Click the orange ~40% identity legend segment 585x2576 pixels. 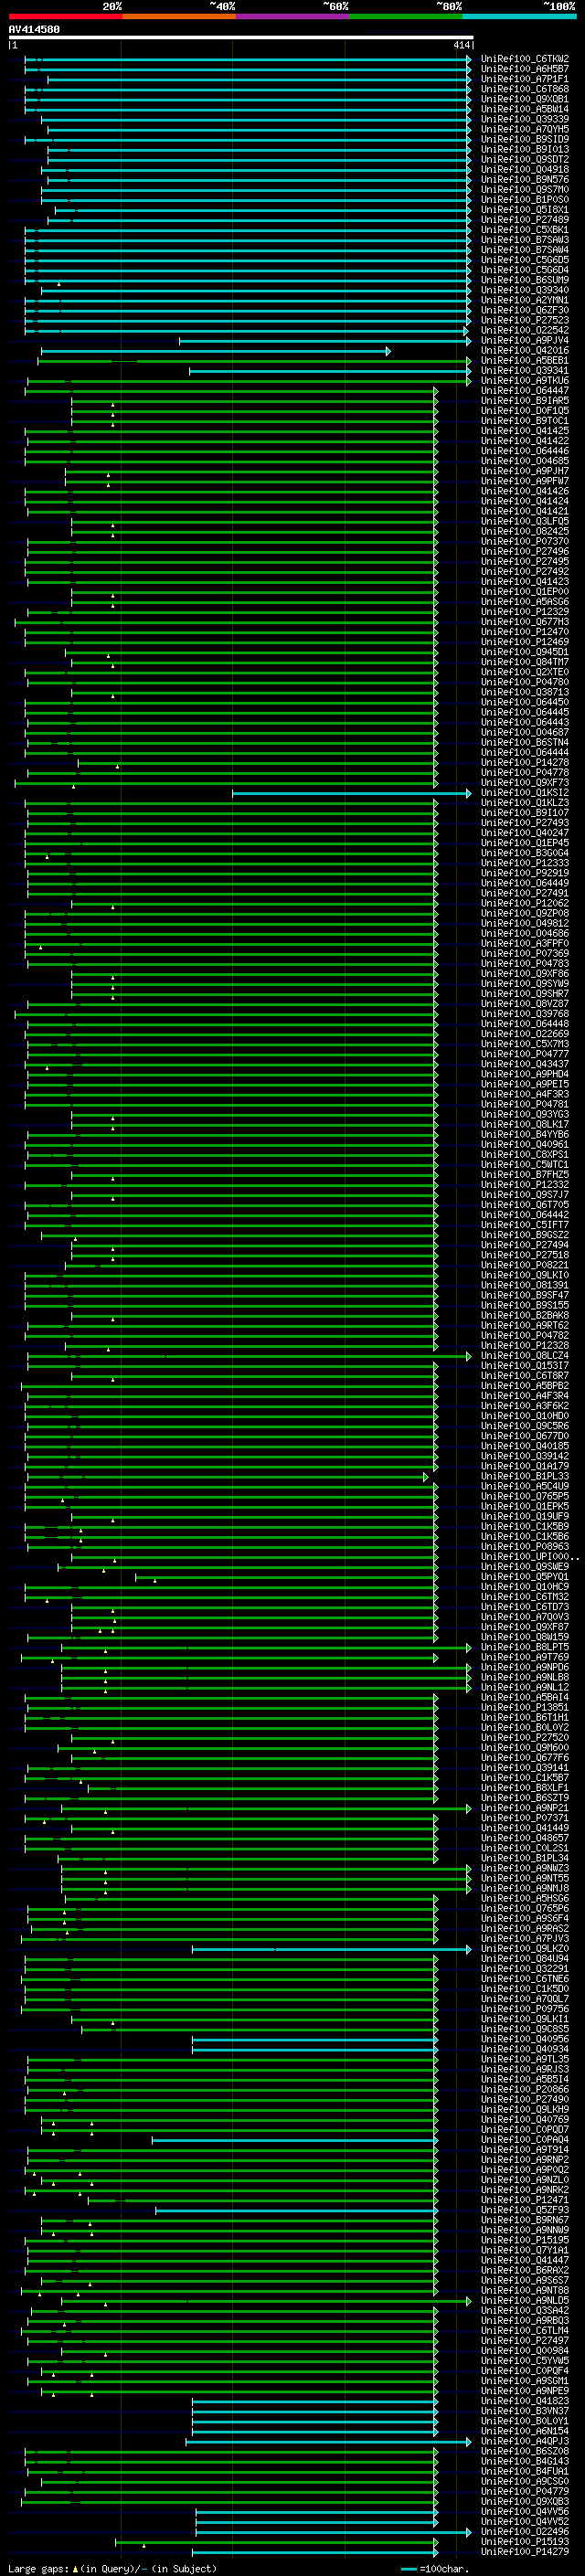click(x=179, y=16)
